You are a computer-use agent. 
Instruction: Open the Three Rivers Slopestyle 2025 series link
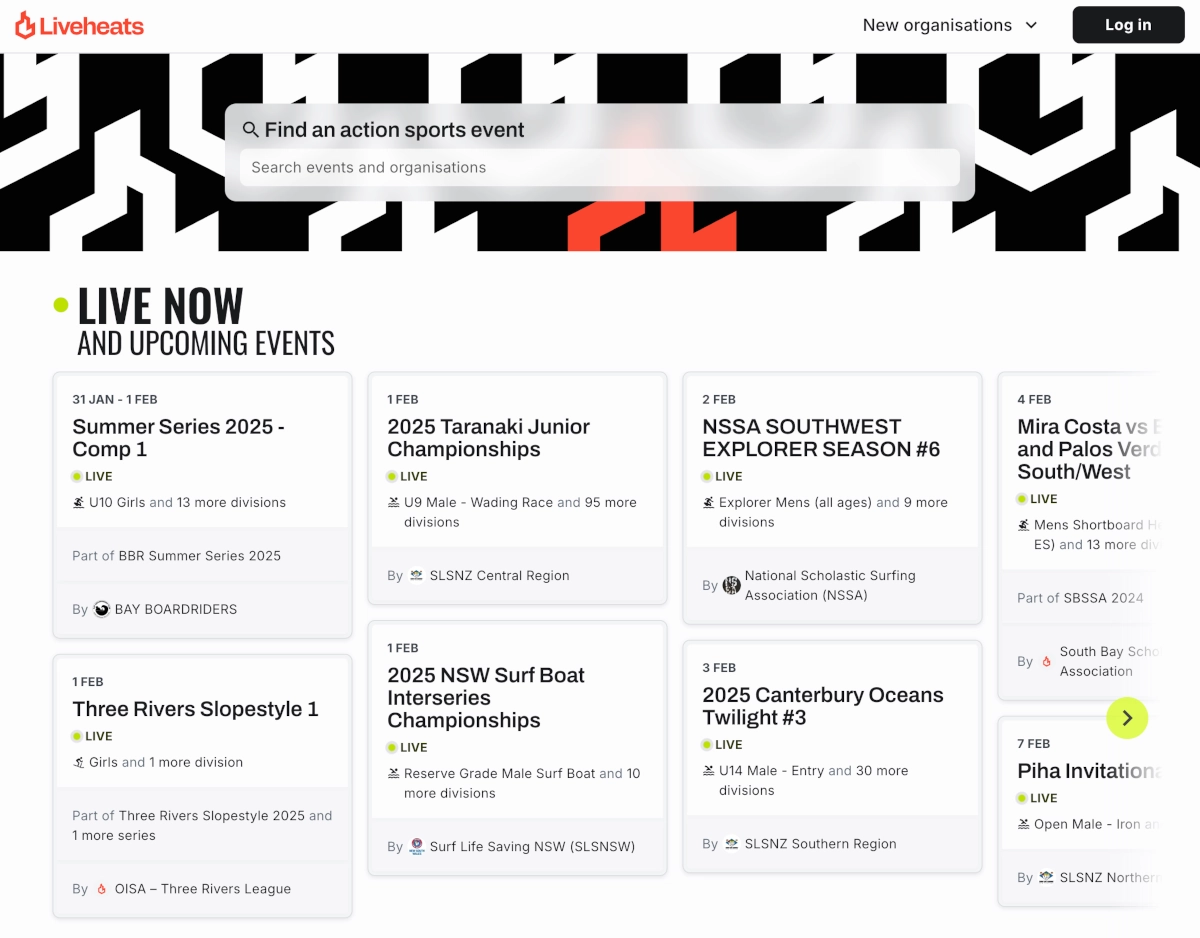point(212,816)
